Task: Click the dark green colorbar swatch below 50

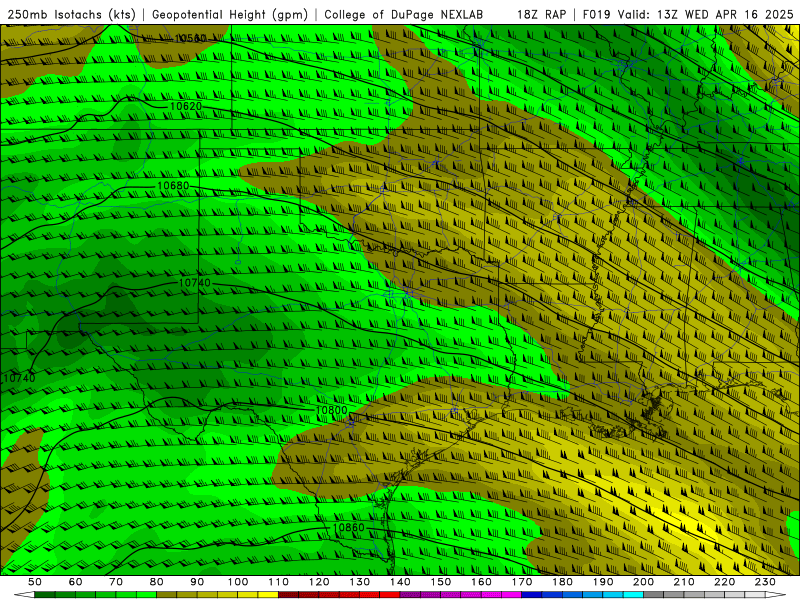Action: [45, 595]
